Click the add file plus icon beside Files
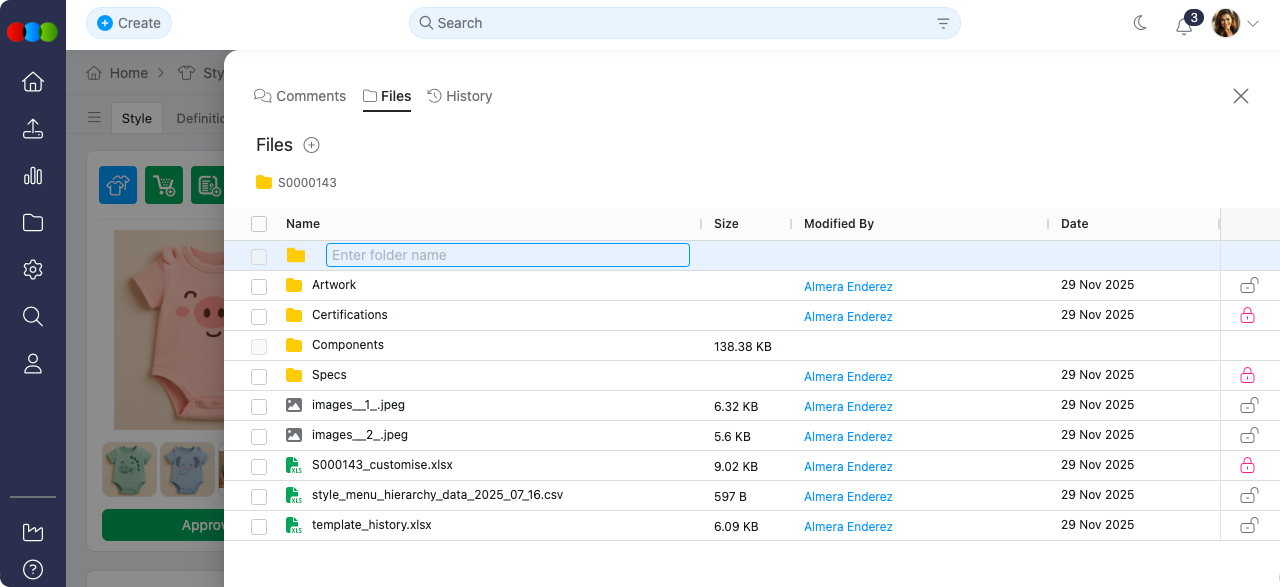 (x=311, y=145)
